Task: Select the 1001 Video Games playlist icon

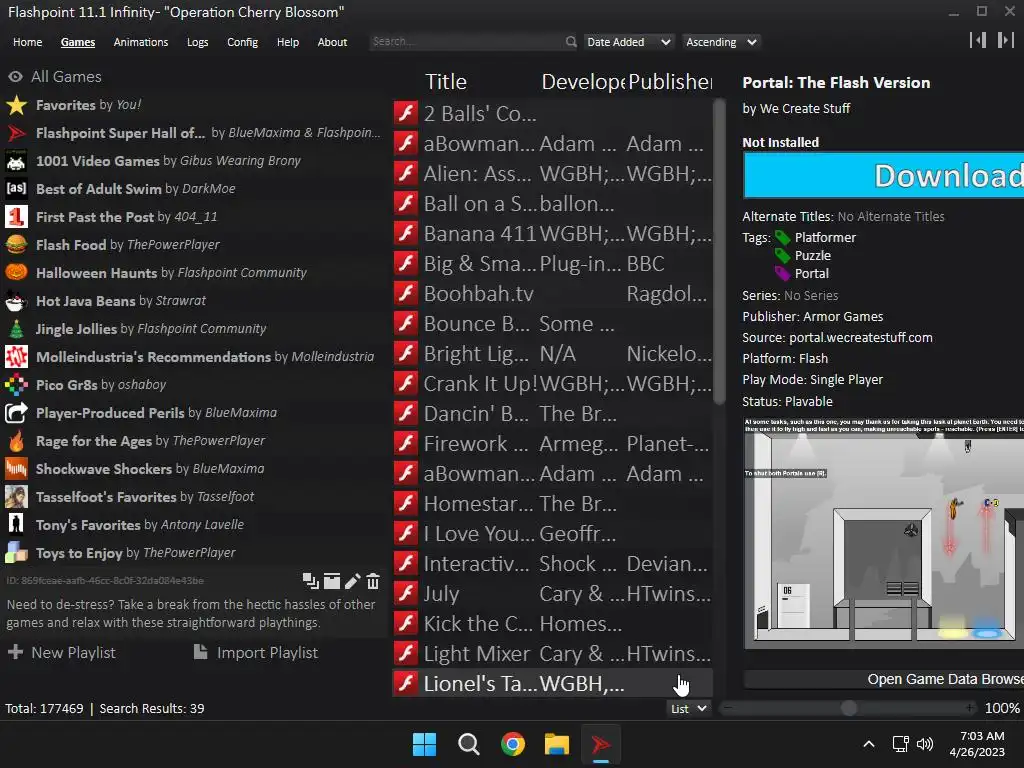Action: (16, 161)
